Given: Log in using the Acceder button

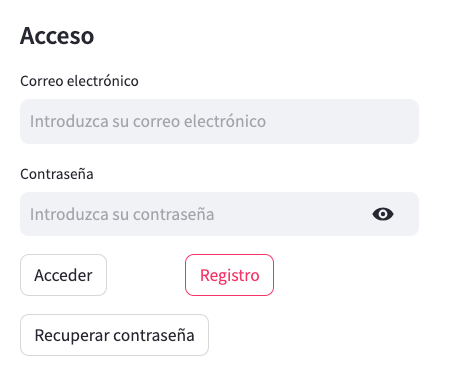Looking at the screenshot, I should point(63,275).
